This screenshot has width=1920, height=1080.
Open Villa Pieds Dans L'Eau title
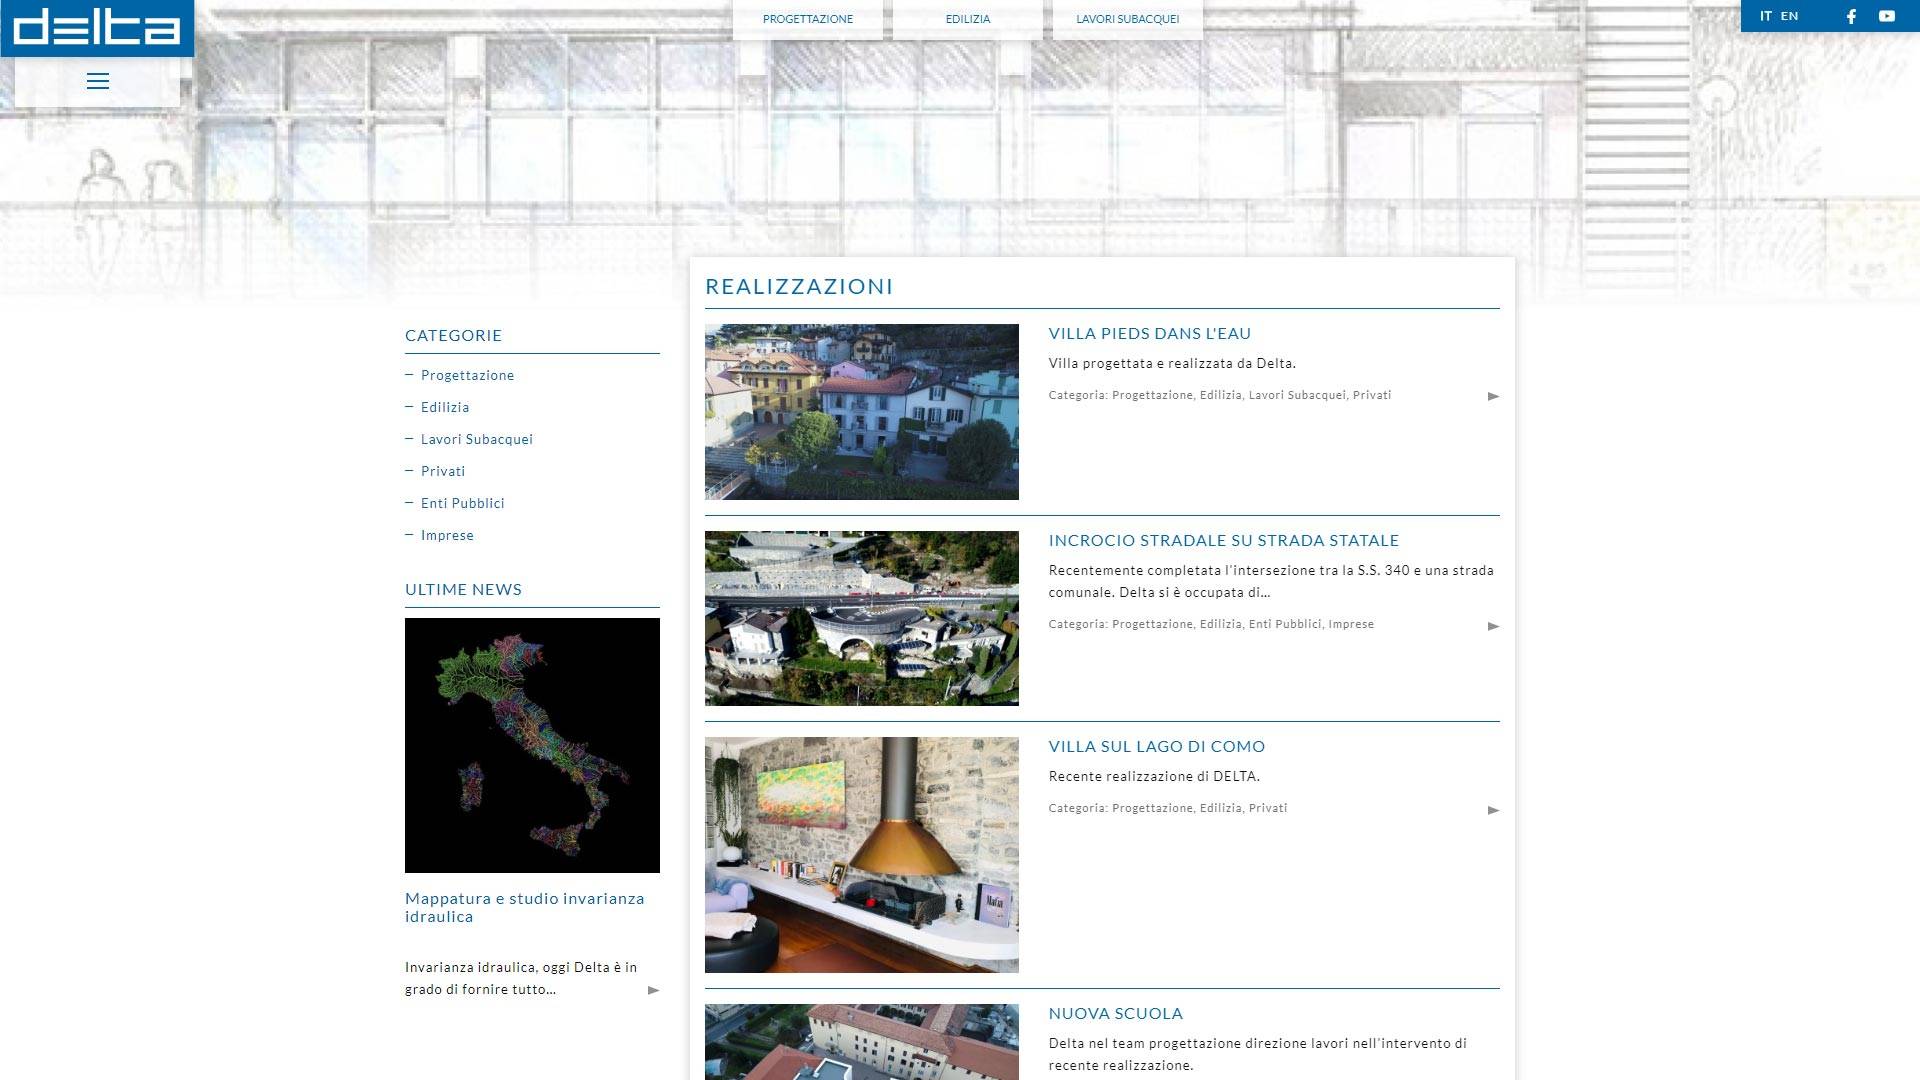click(1150, 333)
